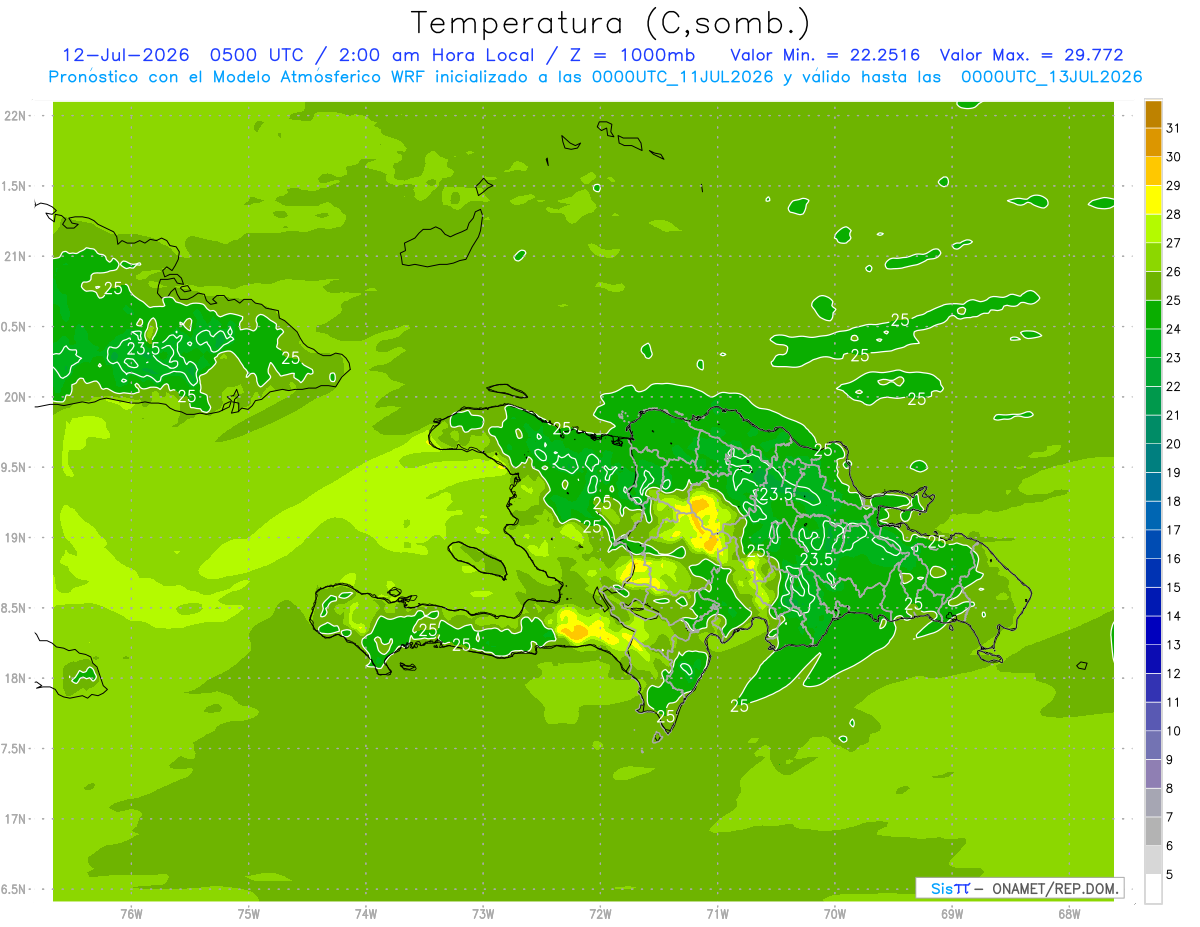Click the "71W" longitude axis label
The width and height of the screenshot is (1200, 927).
tap(718, 914)
